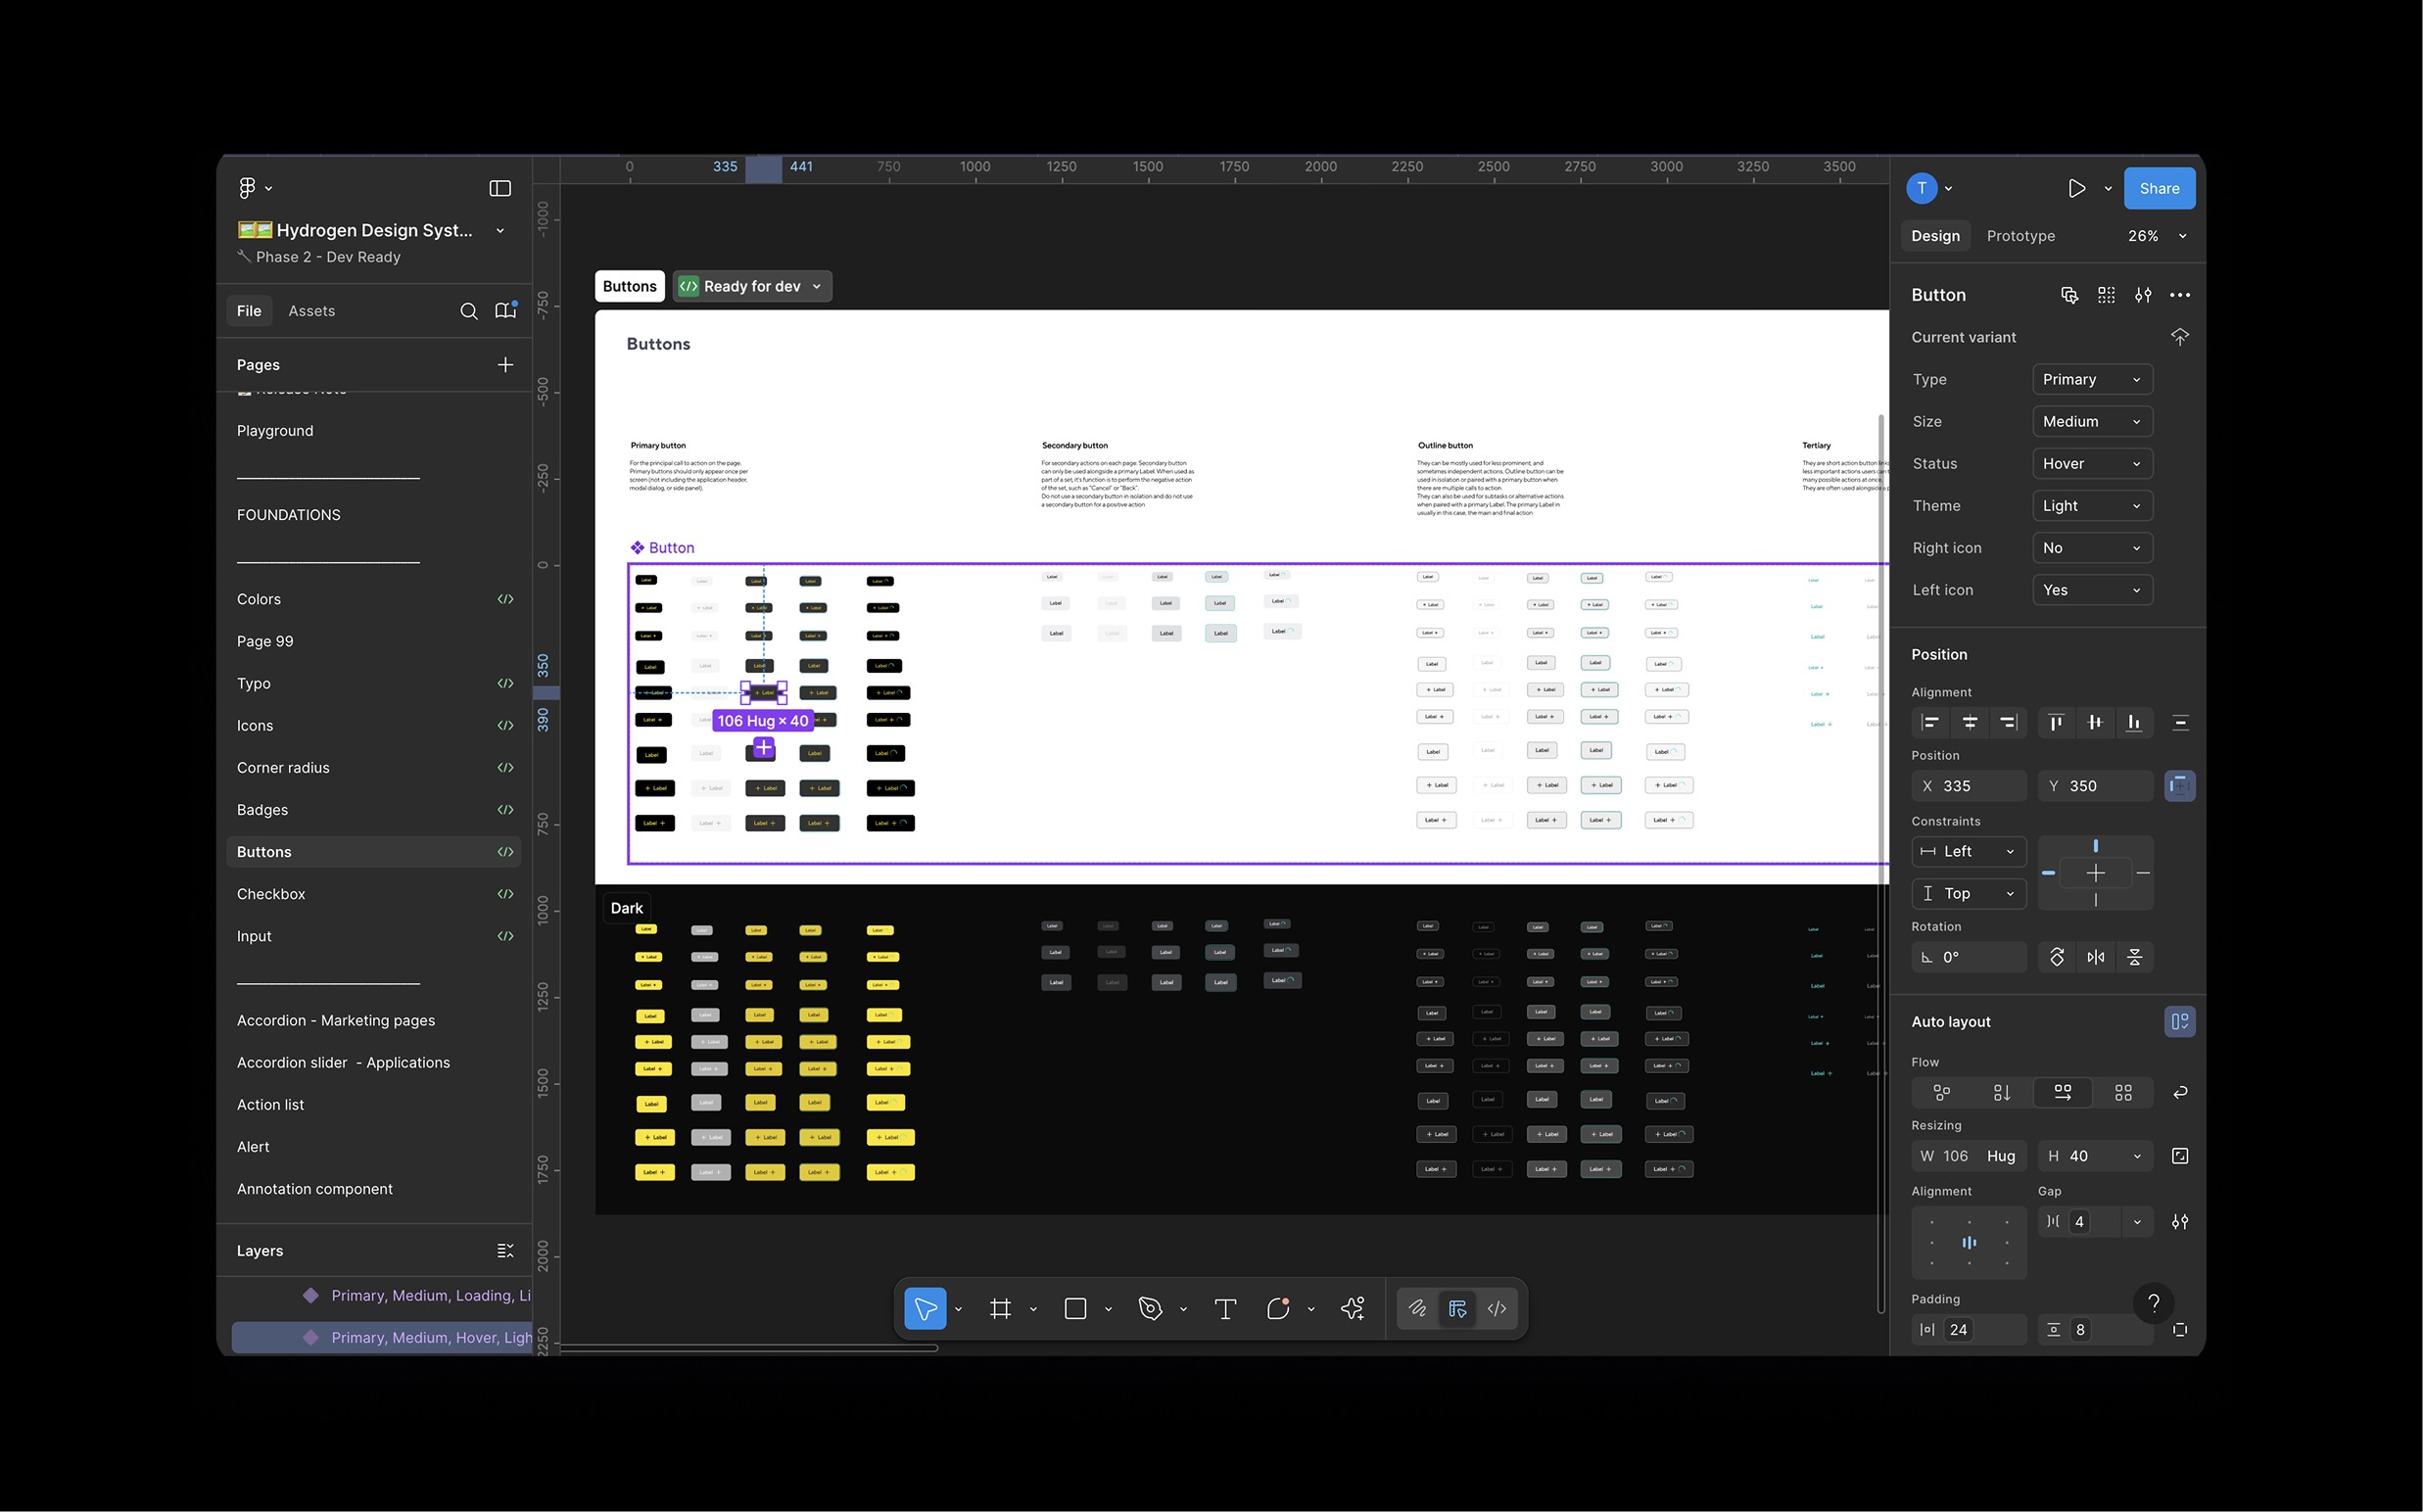Click the first icon beside the Button title
Screen dimensions: 2423x1512
point(2069,295)
